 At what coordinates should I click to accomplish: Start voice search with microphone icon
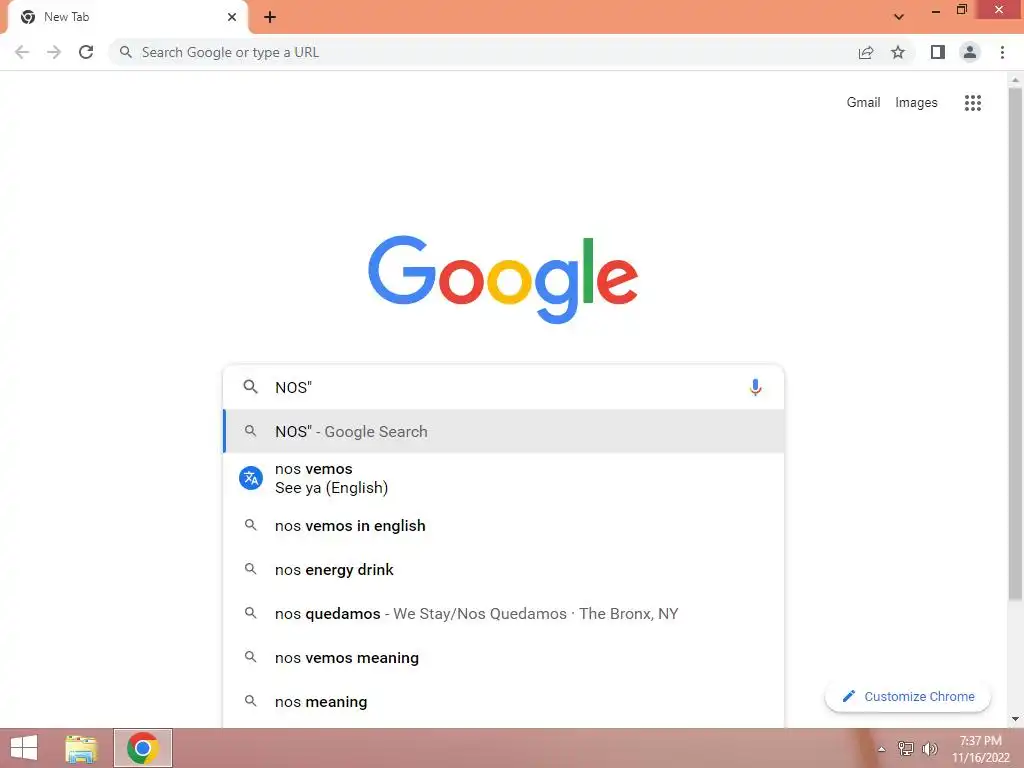coord(755,387)
